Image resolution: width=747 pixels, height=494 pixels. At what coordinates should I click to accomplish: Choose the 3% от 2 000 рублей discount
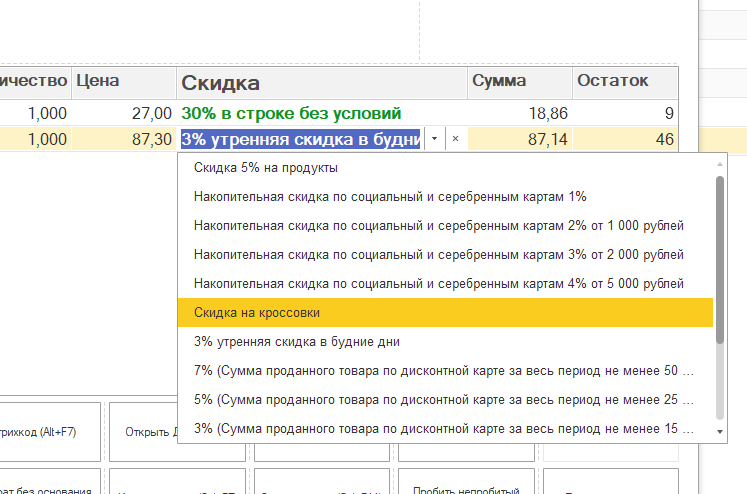(x=445, y=255)
